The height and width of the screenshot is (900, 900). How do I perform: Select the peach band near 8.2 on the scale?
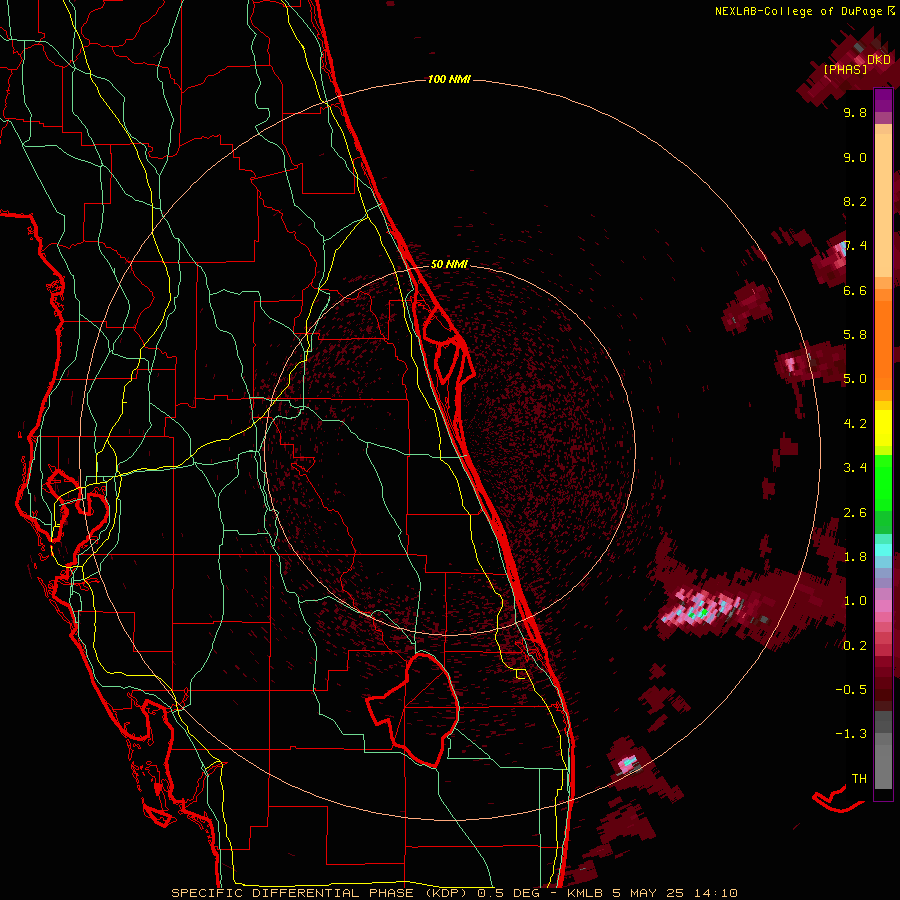tap(883, 205)
